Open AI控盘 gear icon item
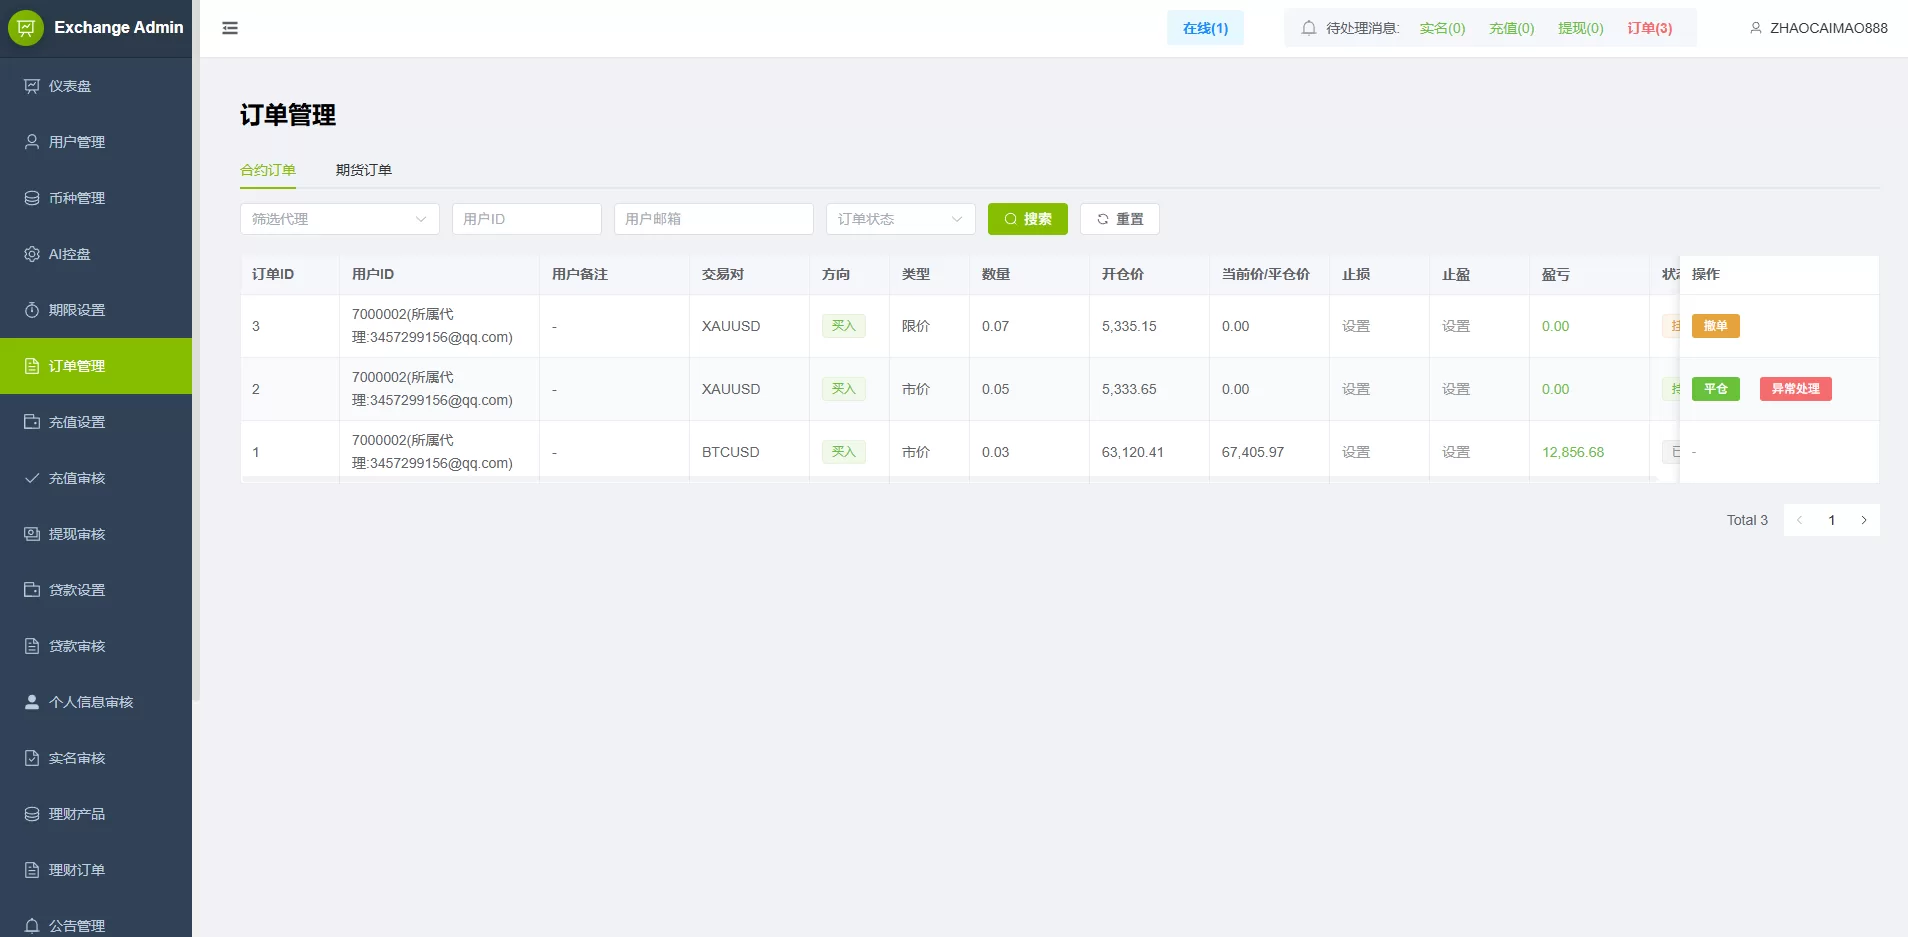1908x937 pixels. point(32,254)
